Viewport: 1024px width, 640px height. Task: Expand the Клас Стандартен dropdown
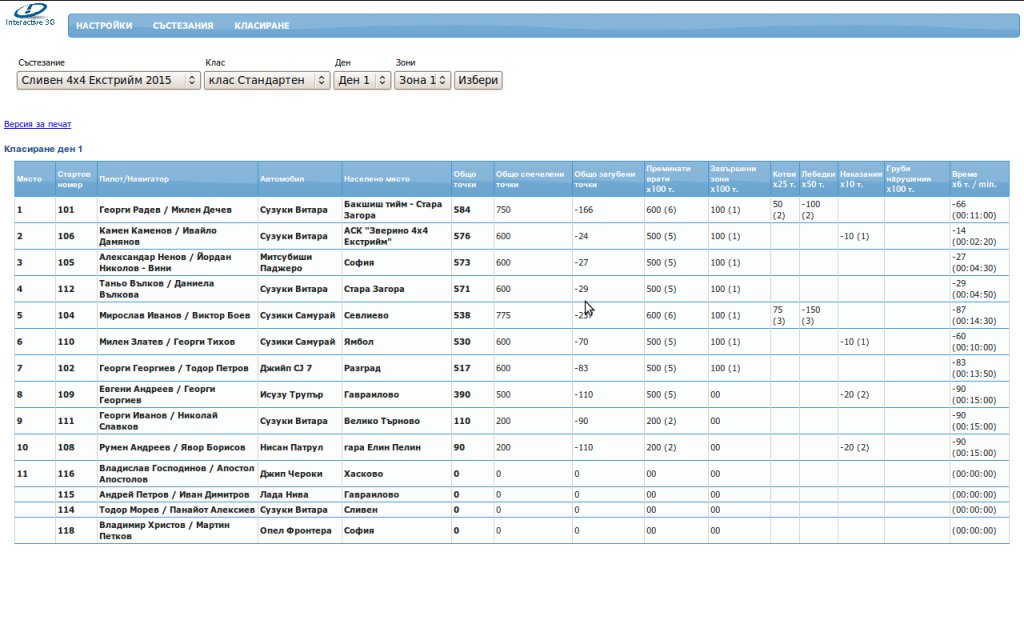[266, 80]
